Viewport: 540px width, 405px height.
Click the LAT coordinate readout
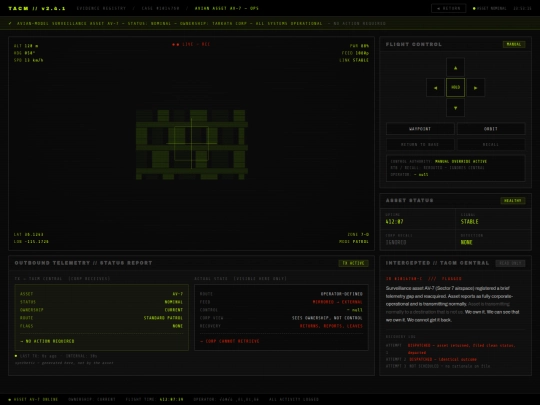click(x=29, y=235)
